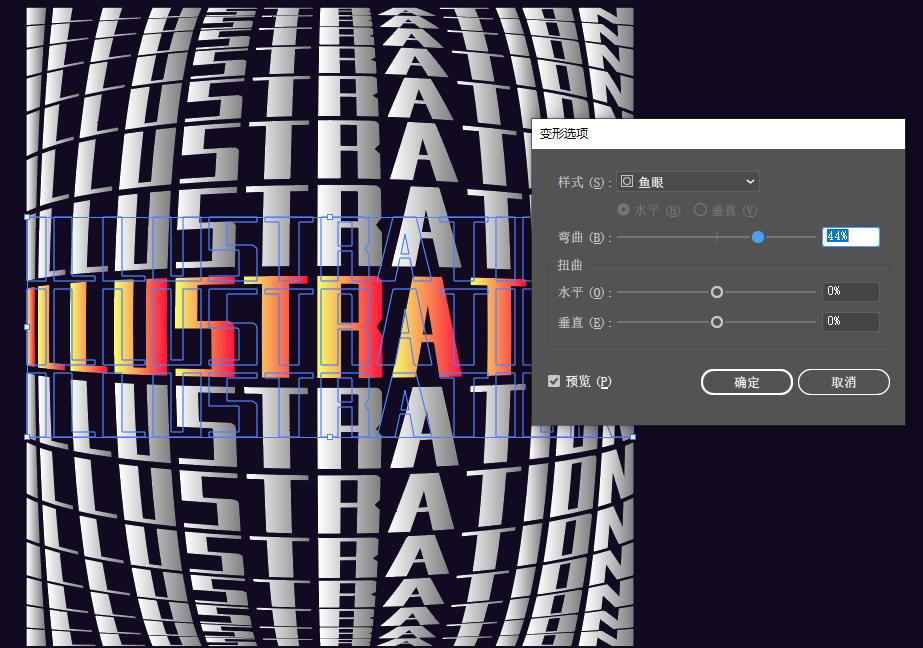Confirm with the 确定 button

coord(746,382)
